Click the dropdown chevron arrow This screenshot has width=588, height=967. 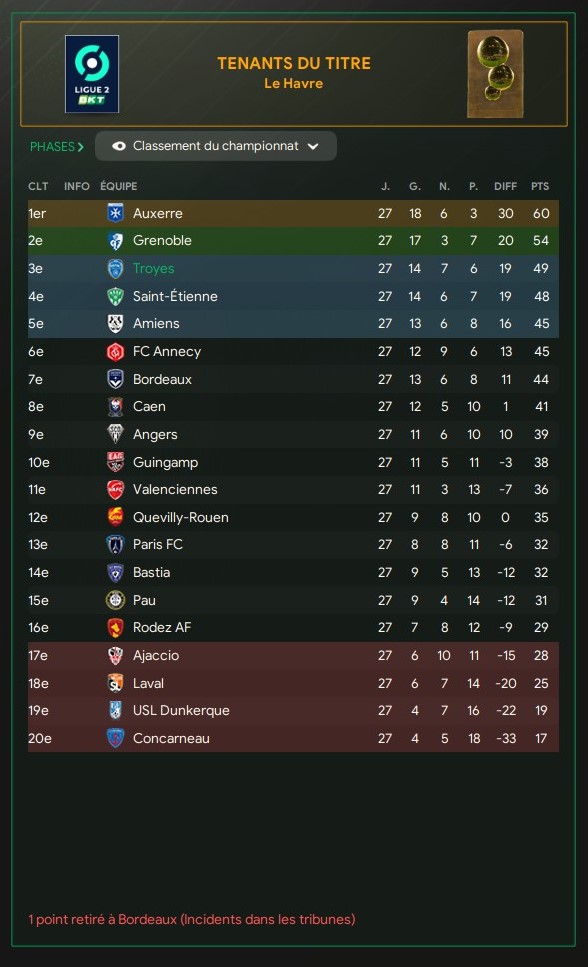[x=313, y=147]
